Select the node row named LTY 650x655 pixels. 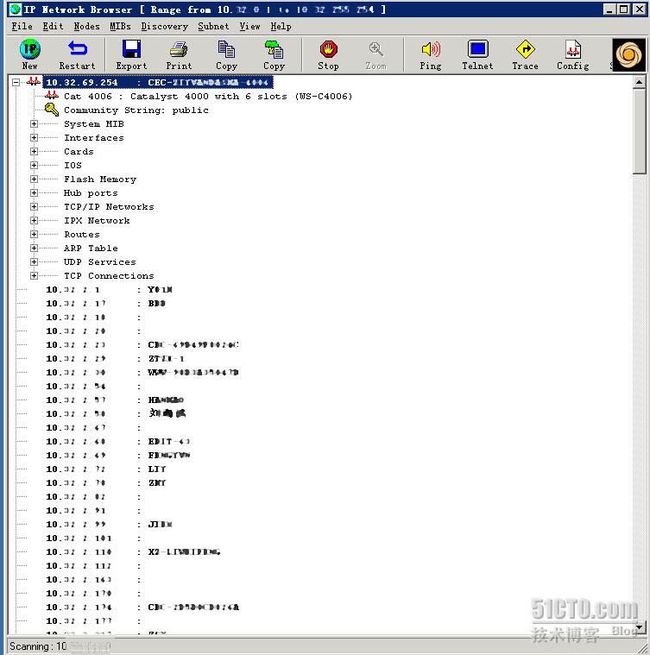pos(106,469)
